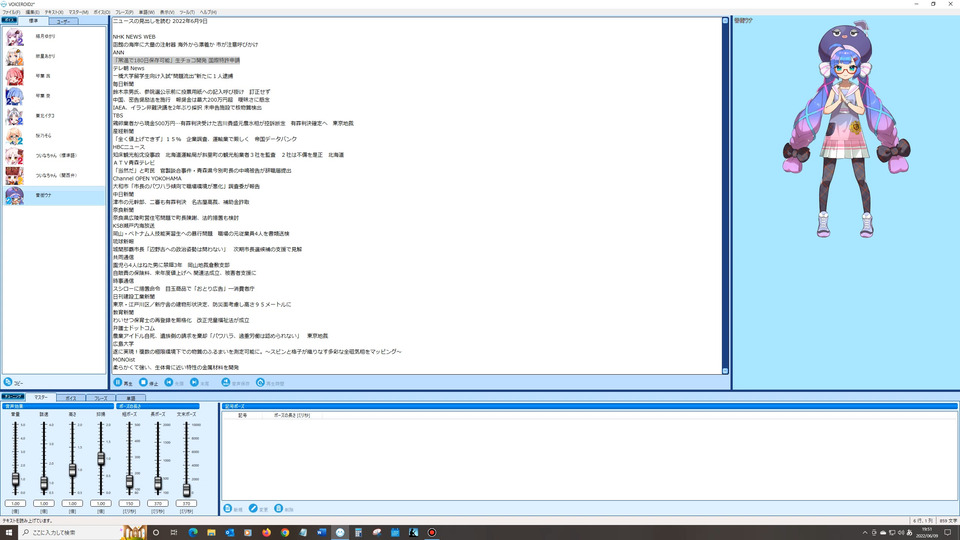Screen dimensions: 960x540
Task: Click the ポーズの長さ column header
Action: tap(292, 415)
